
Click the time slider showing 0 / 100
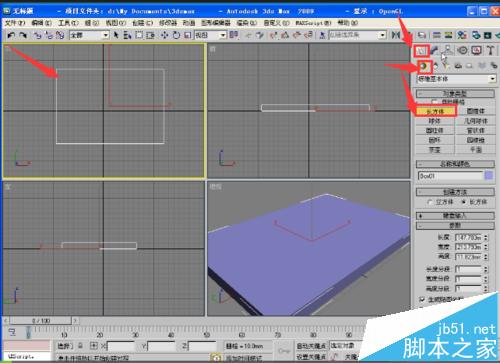pos(41,321)
